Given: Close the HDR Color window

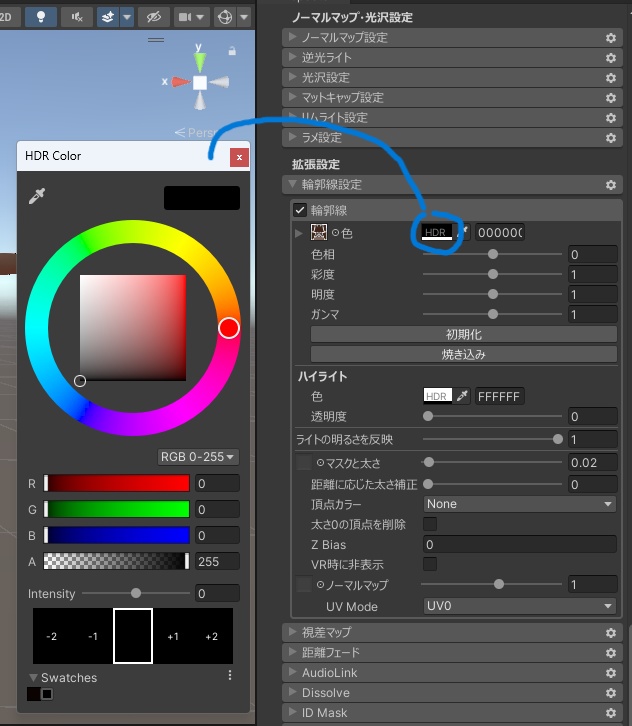Looking at the screenshot, I should [239, 157].
